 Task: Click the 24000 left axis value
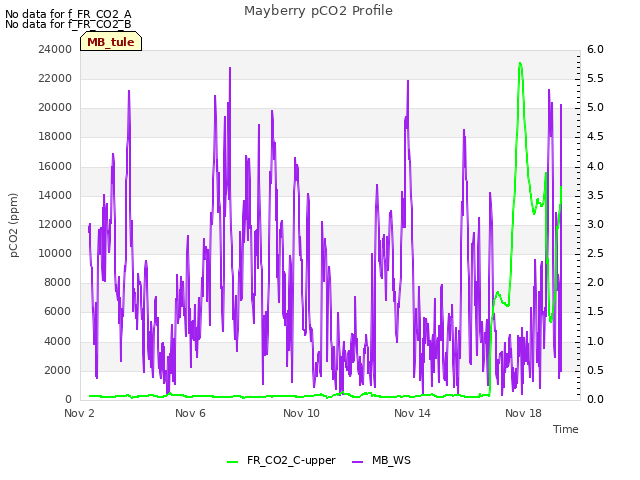coord(55,49)
